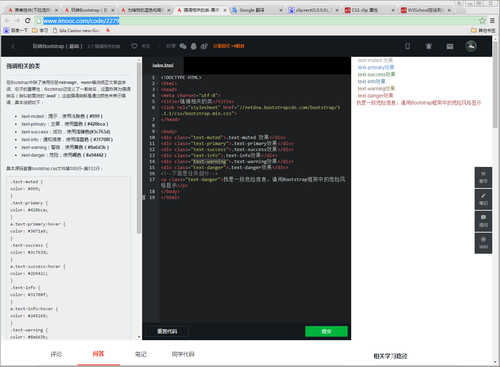Open the 问答 Q&A tab
The width and height of the screenshot is (500, 367).
98,354
